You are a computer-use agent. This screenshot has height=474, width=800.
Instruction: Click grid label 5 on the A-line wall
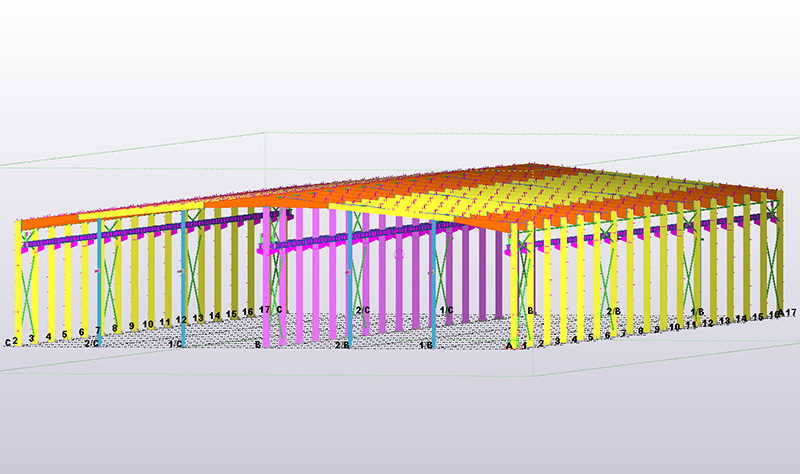[591, 337]
